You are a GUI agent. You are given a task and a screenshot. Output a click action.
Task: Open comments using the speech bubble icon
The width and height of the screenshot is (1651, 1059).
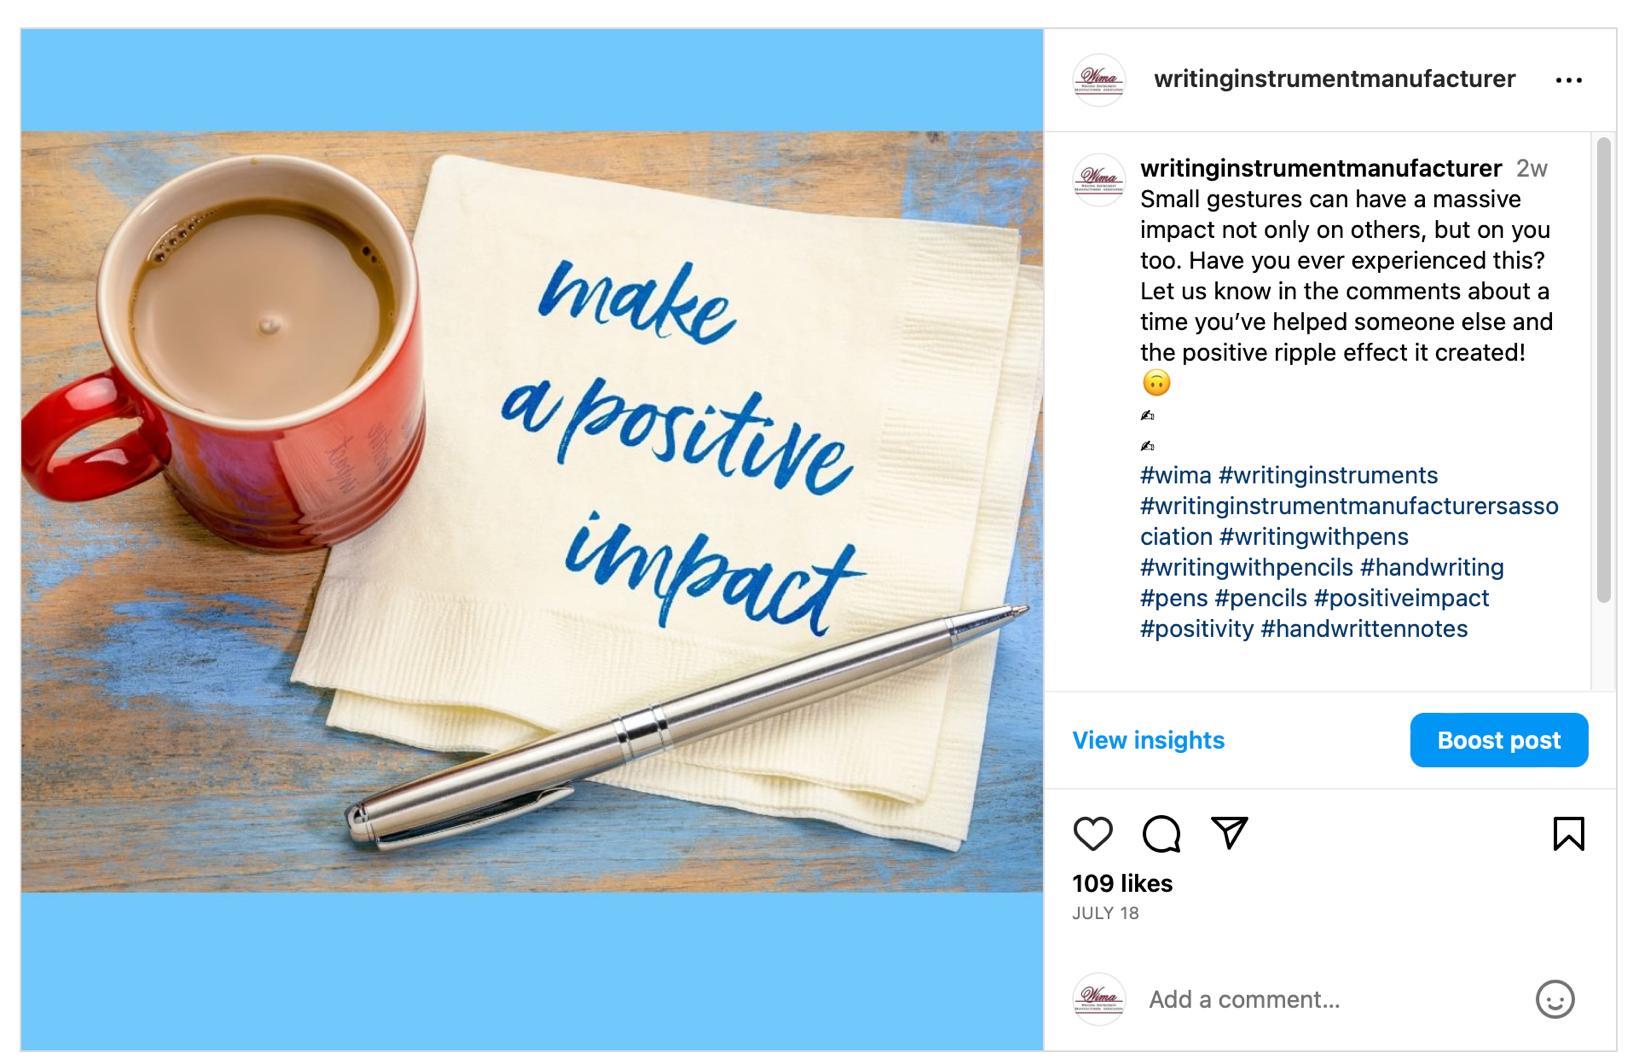click(x=1161, y=833)
